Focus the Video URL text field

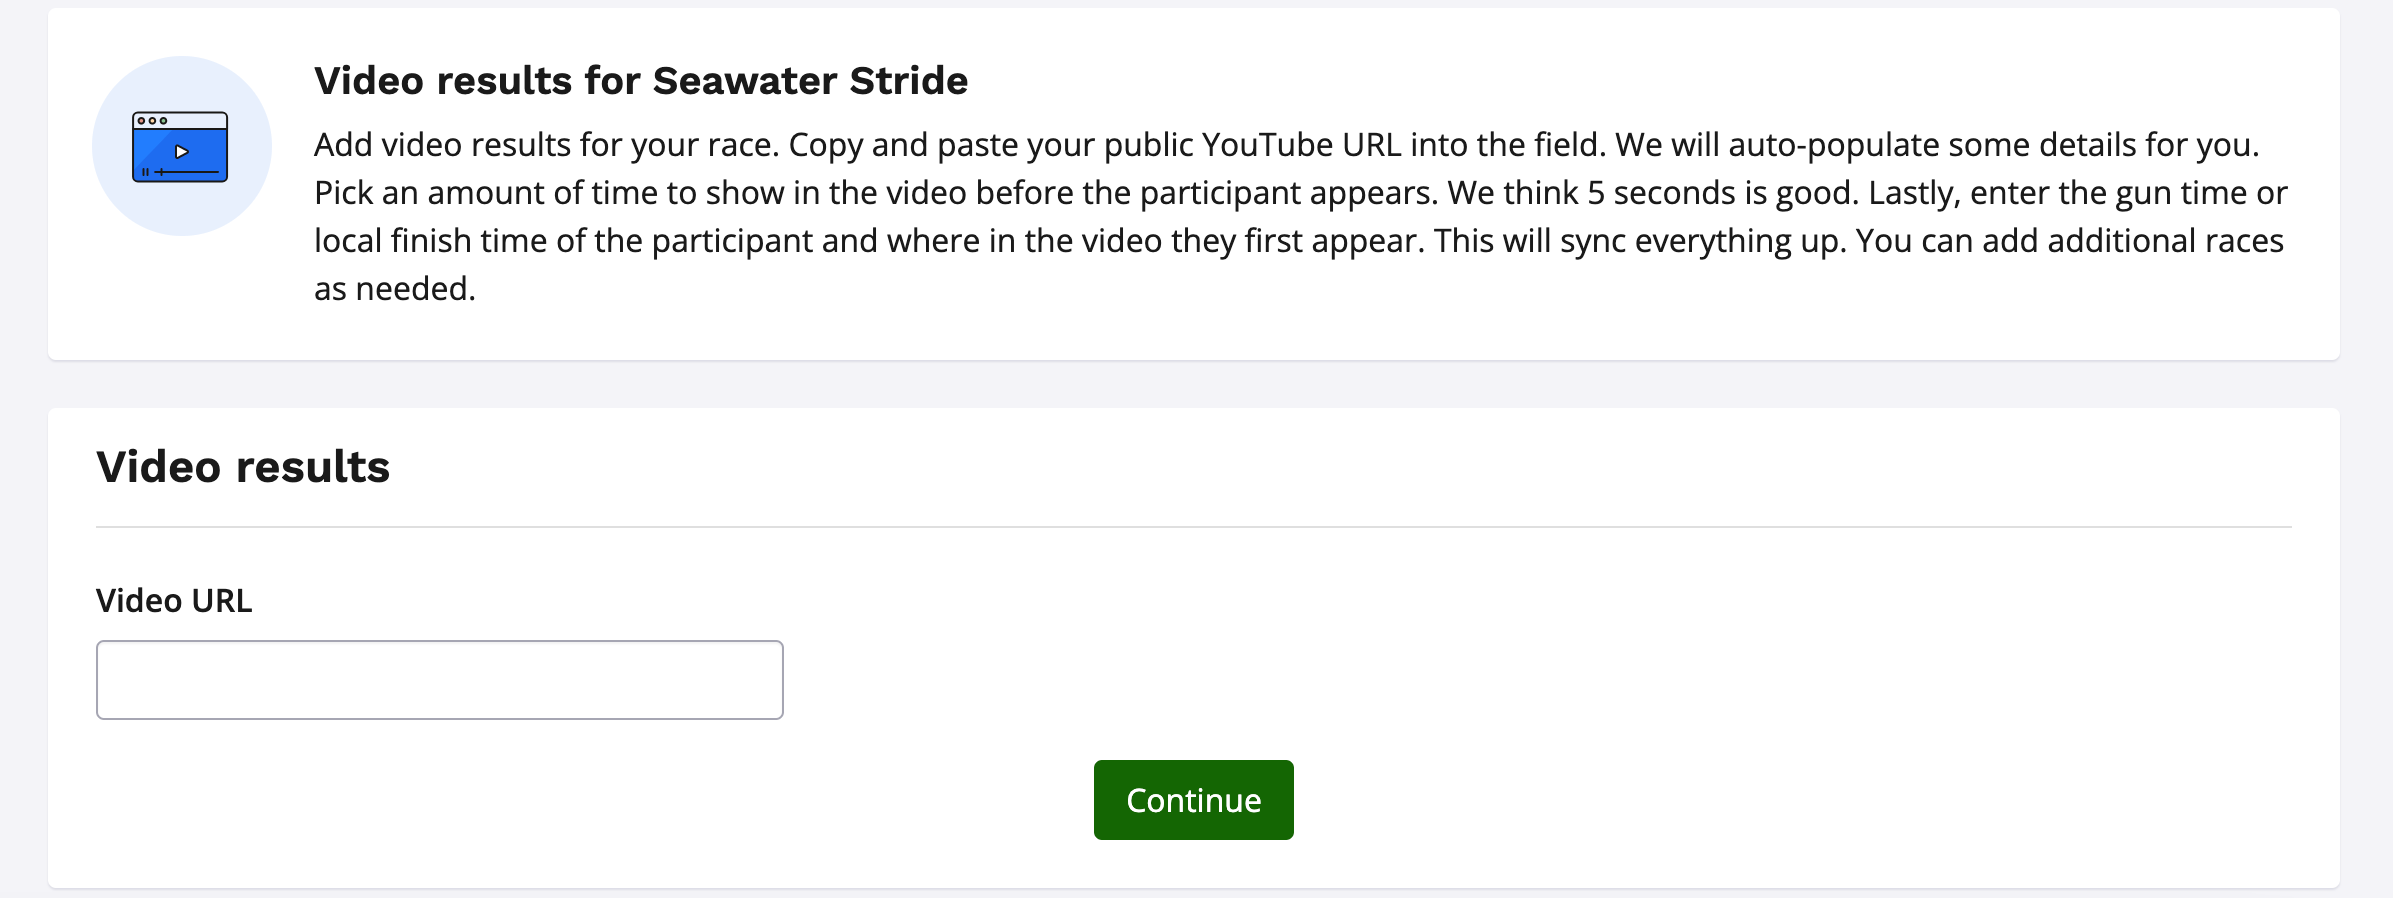[x=439, y=680]
